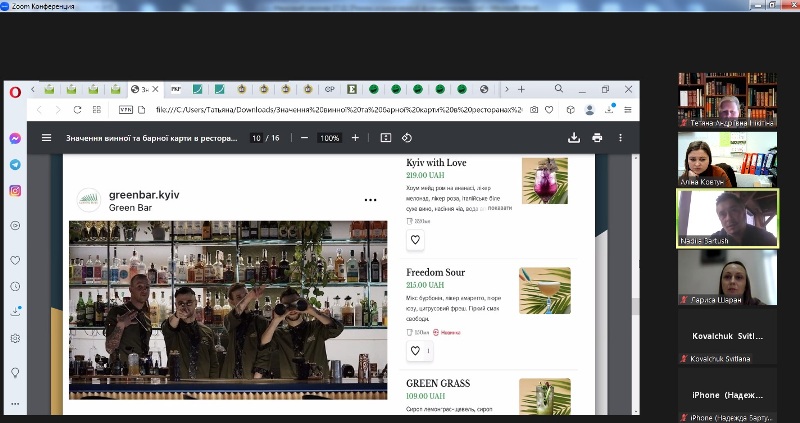
Task: Toggle the PDF sidebar hamburger menu
Action: pyautogui.click(x=46, y=138)
